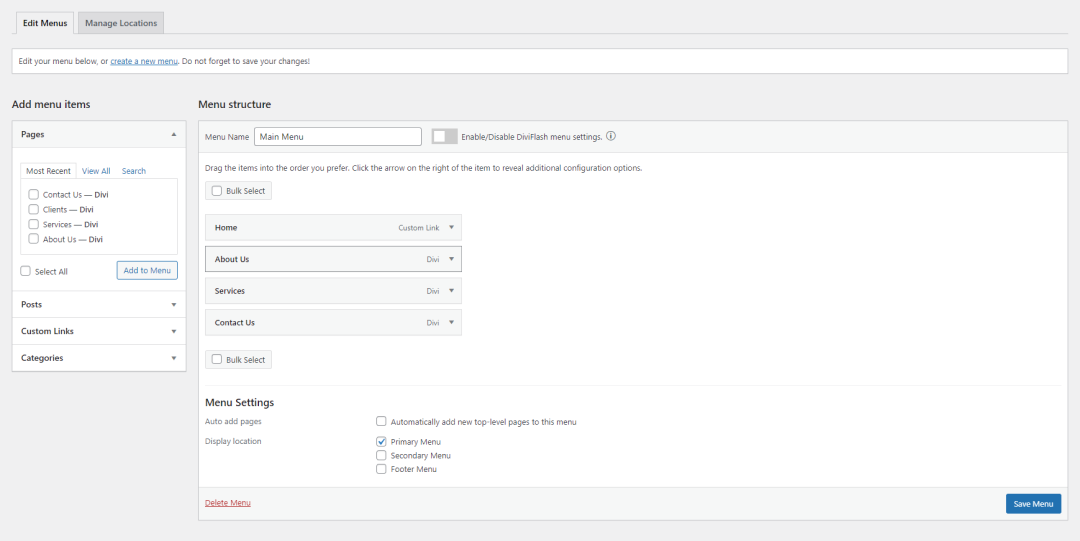The height and width of the screenshot is (541, 1080).
Task: Follow the create a new menu link
Action: (144, 61)
